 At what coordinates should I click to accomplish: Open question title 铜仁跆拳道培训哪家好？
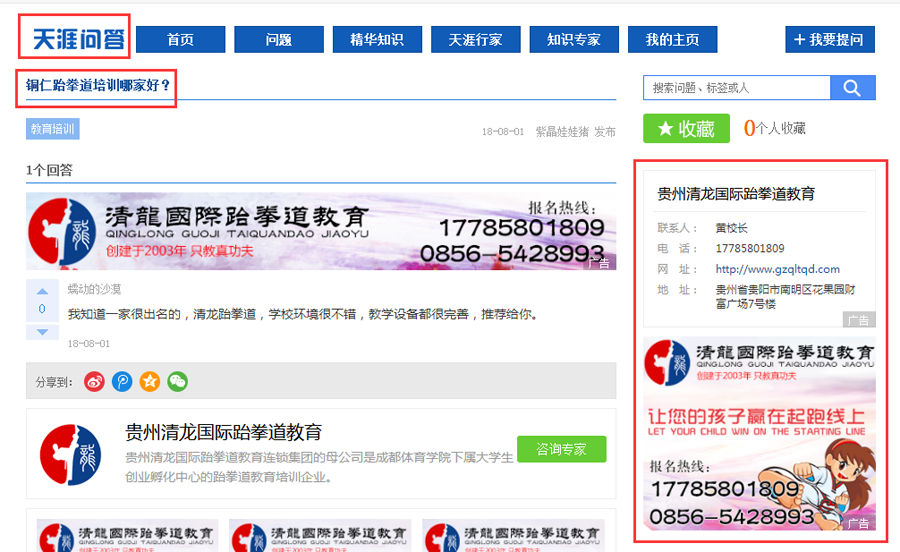99,85
